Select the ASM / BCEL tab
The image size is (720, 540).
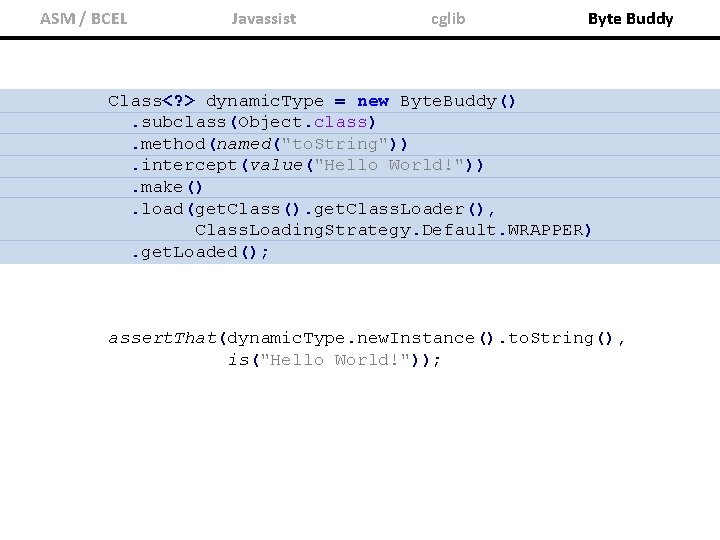[x=84, y=19]
